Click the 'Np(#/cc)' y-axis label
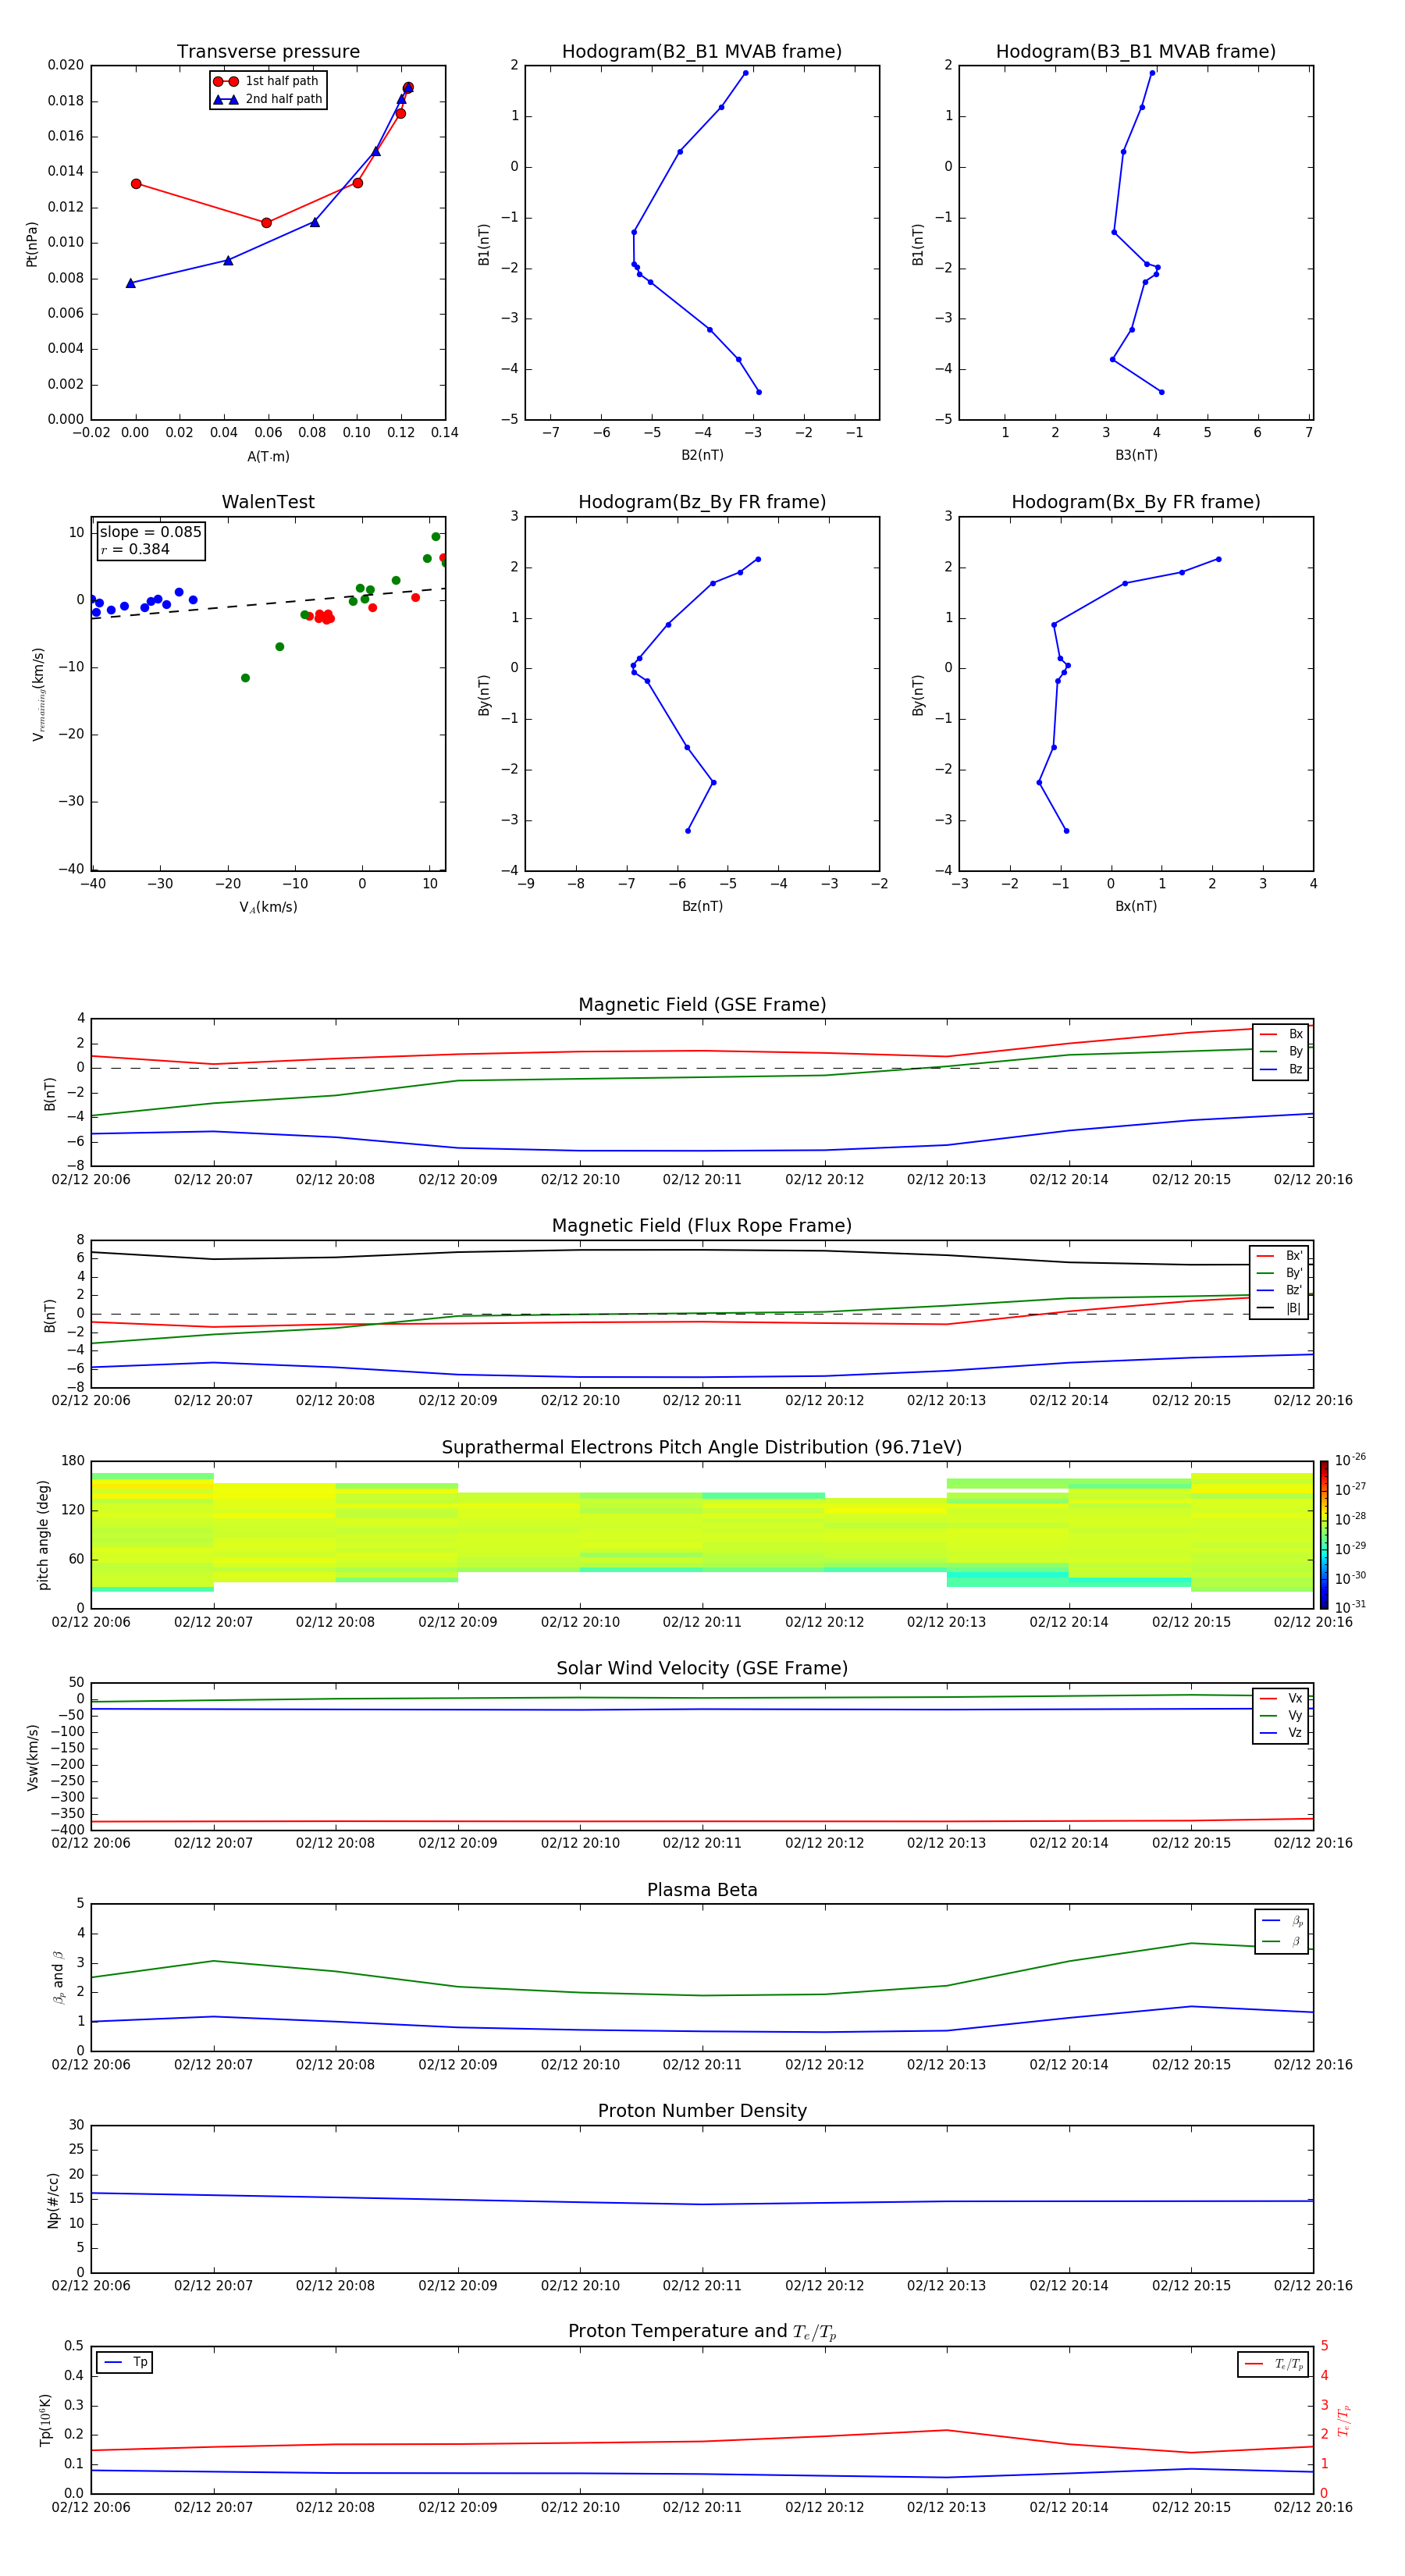Screen dimensions: 1405x2576 [x=53, y=2199]
